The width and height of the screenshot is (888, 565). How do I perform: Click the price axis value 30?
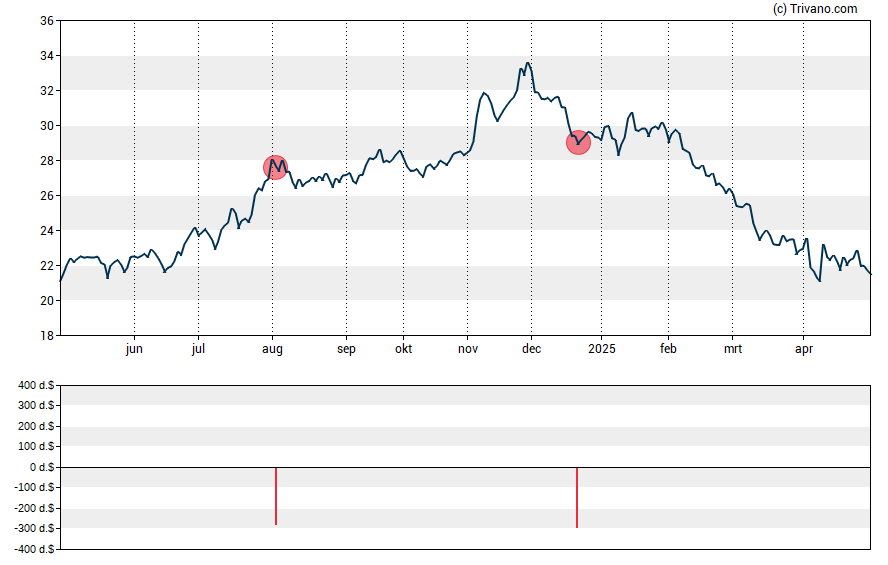tap(47, 126)
